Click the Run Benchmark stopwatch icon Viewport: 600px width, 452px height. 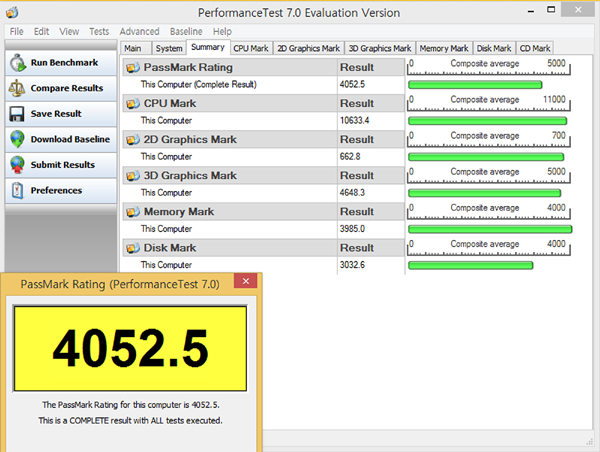[x=18, y=63]
